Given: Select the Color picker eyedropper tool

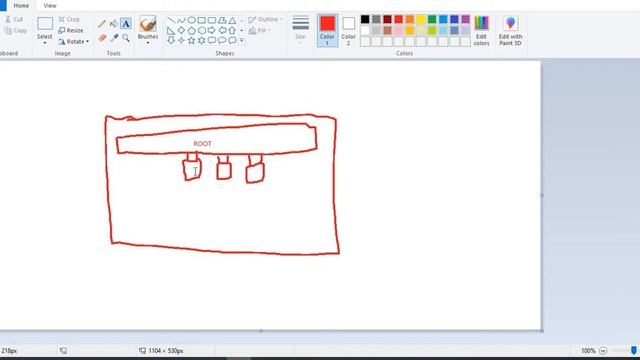Looking at the screenshot, I should 114,38.
